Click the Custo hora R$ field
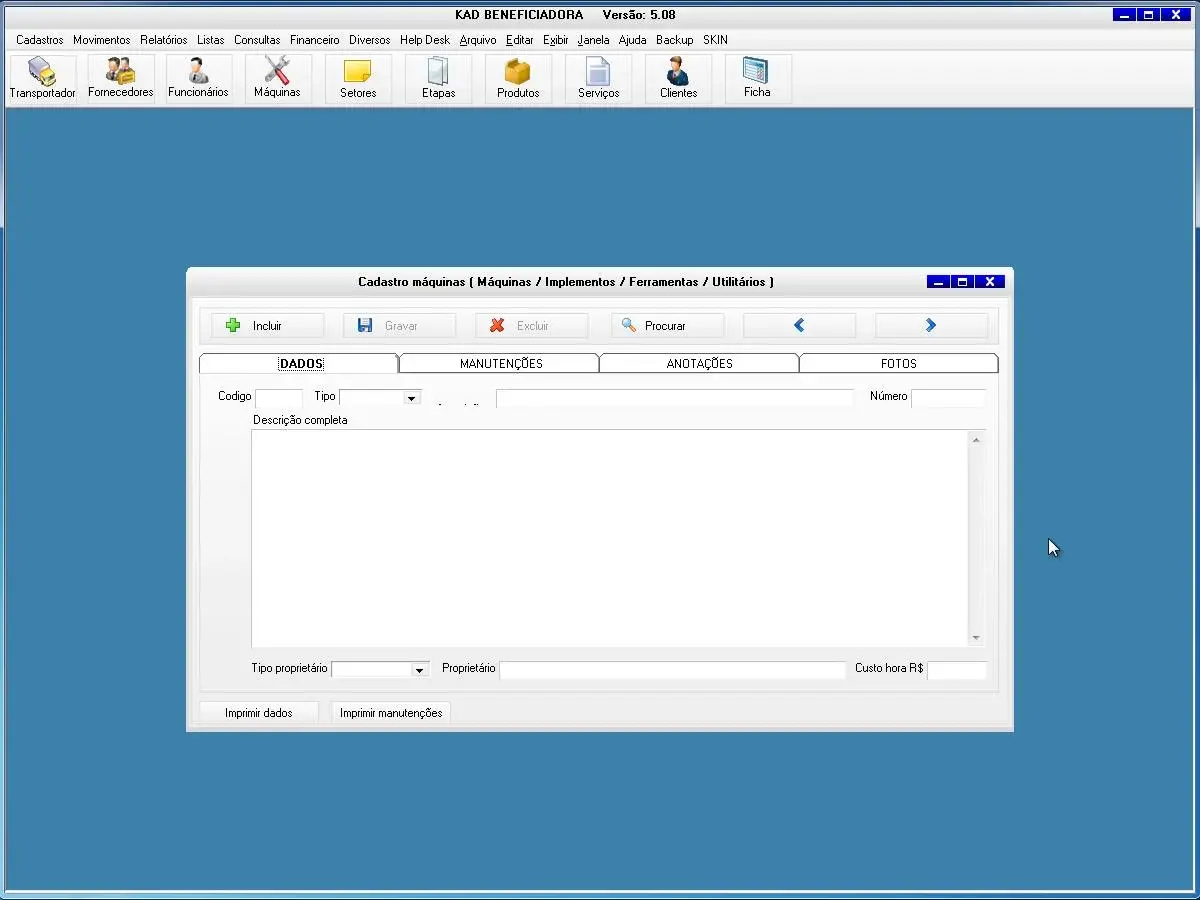 point(956,670)
